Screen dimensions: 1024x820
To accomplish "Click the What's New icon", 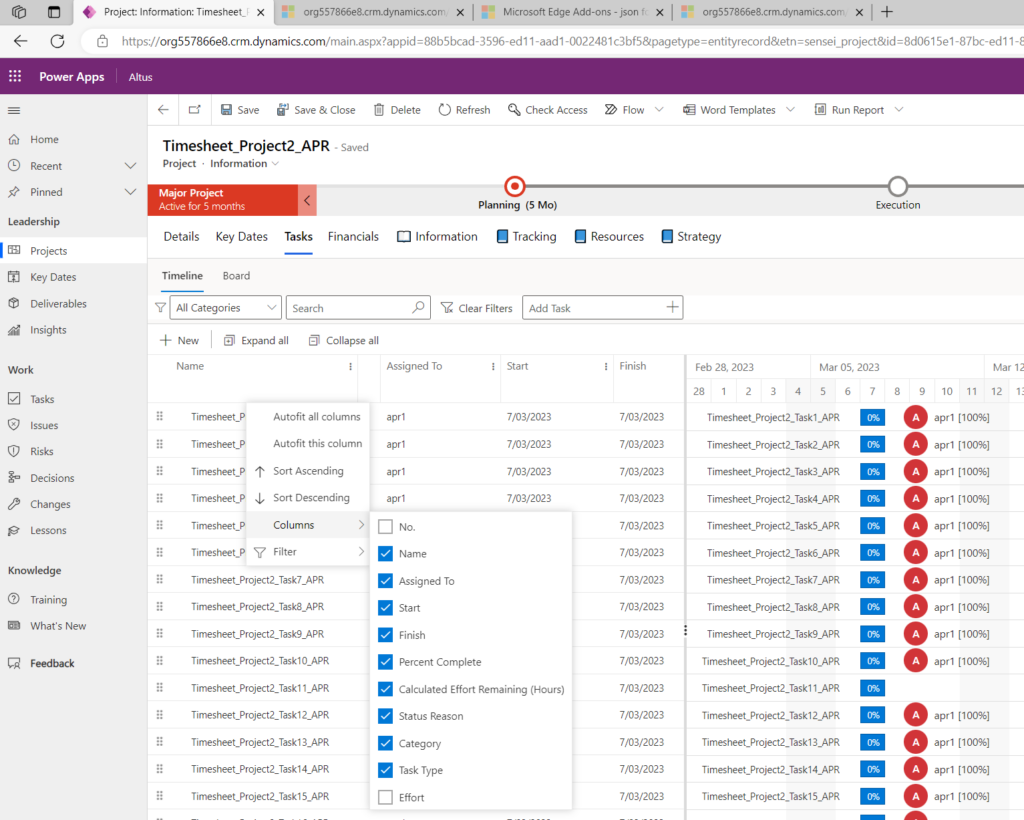I will (x=14, y=625).
